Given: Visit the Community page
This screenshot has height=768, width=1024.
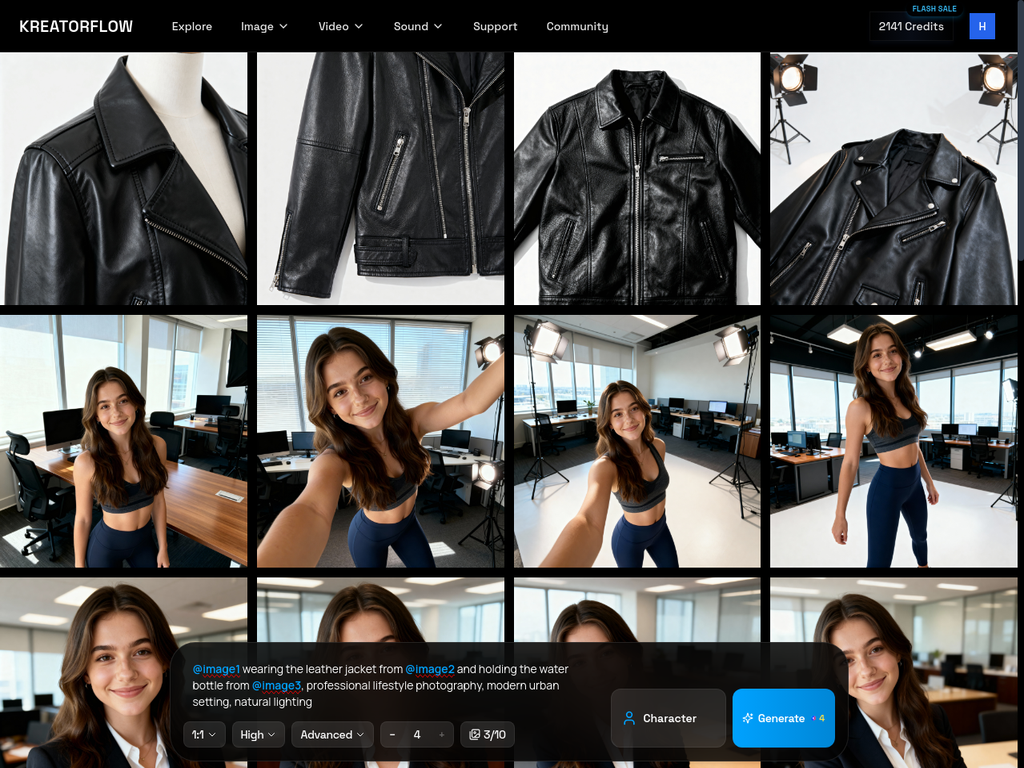Looking at the screenshot, I should click(577, 26).
